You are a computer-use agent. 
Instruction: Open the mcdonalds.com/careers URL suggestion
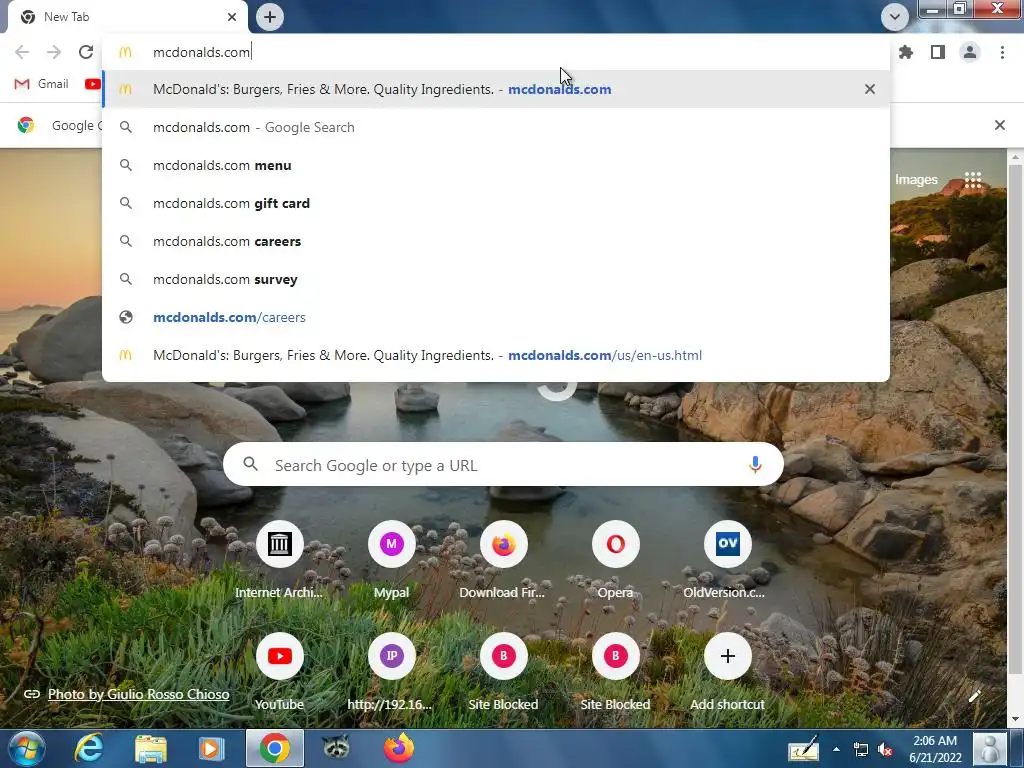[496, 317]
